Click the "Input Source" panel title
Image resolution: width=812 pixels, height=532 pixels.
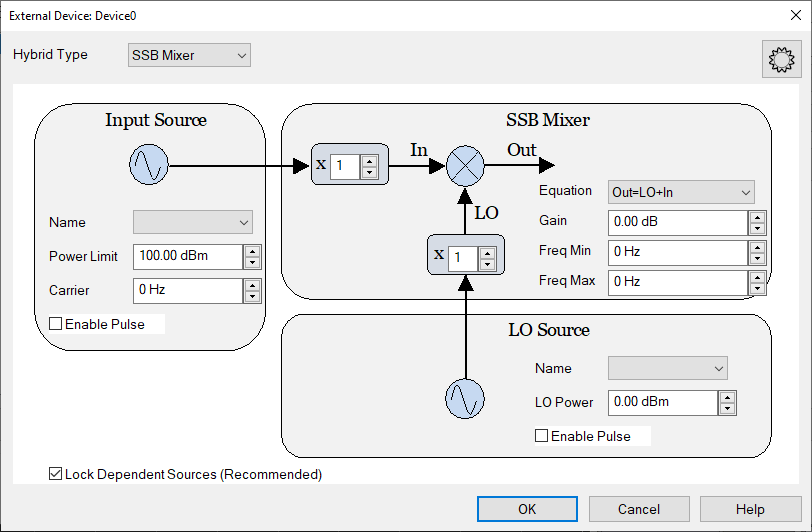click(156, 120)
